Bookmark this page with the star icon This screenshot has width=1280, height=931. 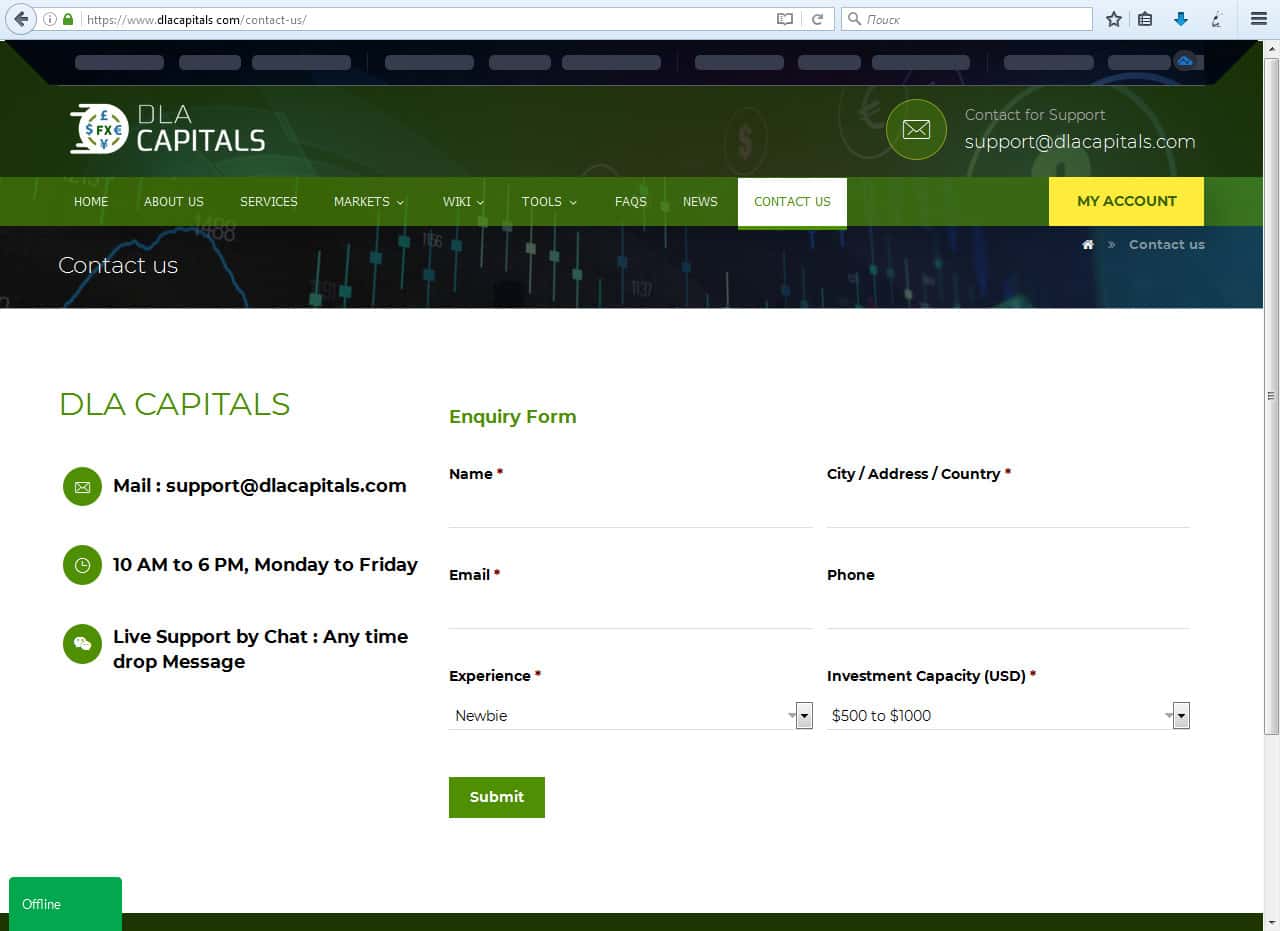pos(1114,19)
